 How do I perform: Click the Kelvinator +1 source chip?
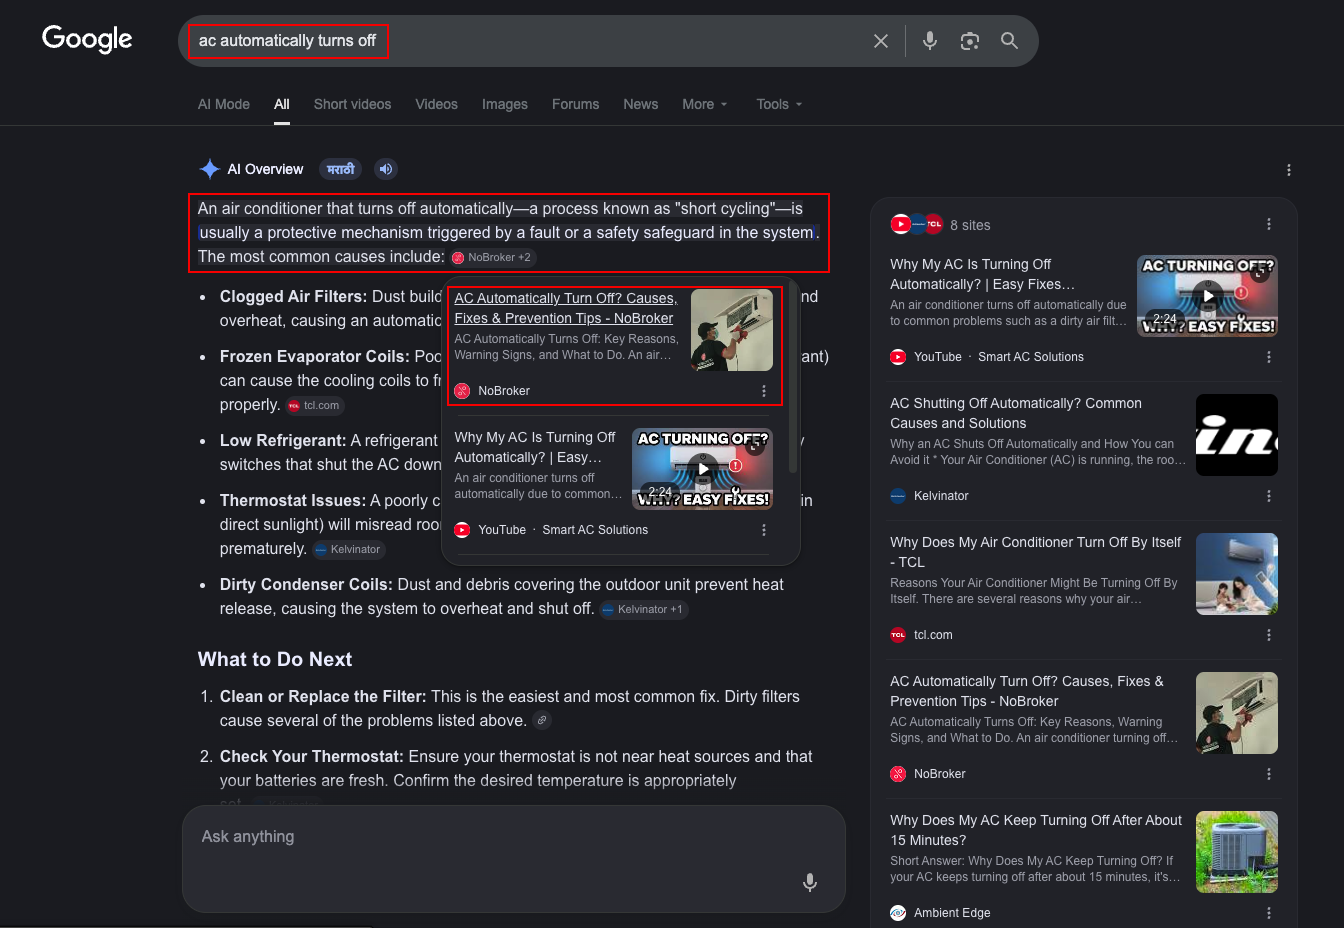click(x=644, y=609)
